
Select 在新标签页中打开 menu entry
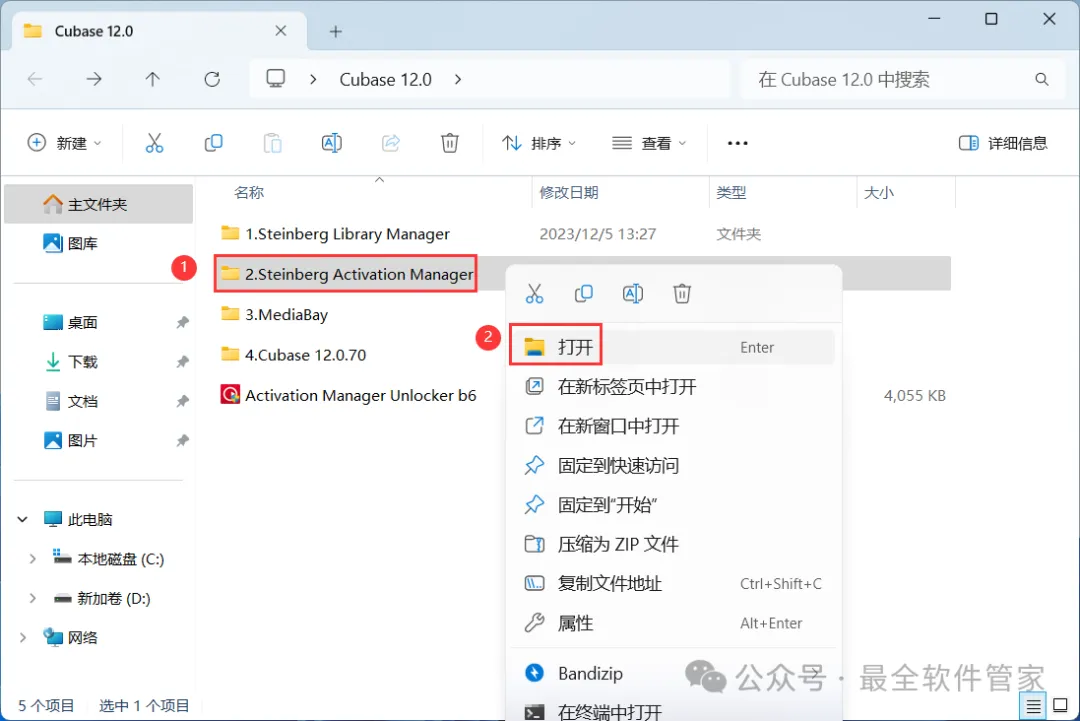pos(672,386)
